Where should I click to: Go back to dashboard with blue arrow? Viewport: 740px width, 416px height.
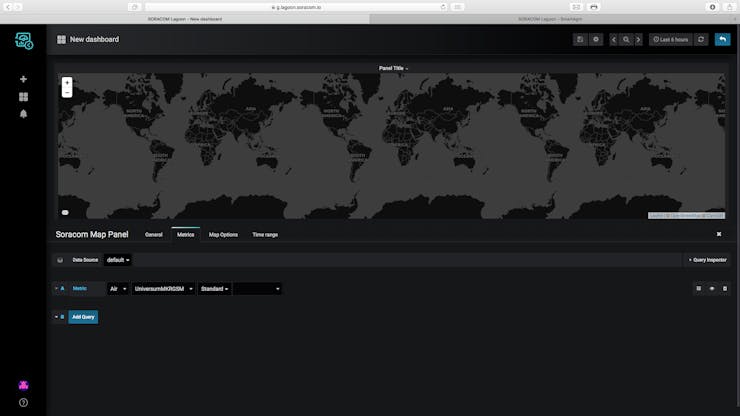tap(723, 40)
